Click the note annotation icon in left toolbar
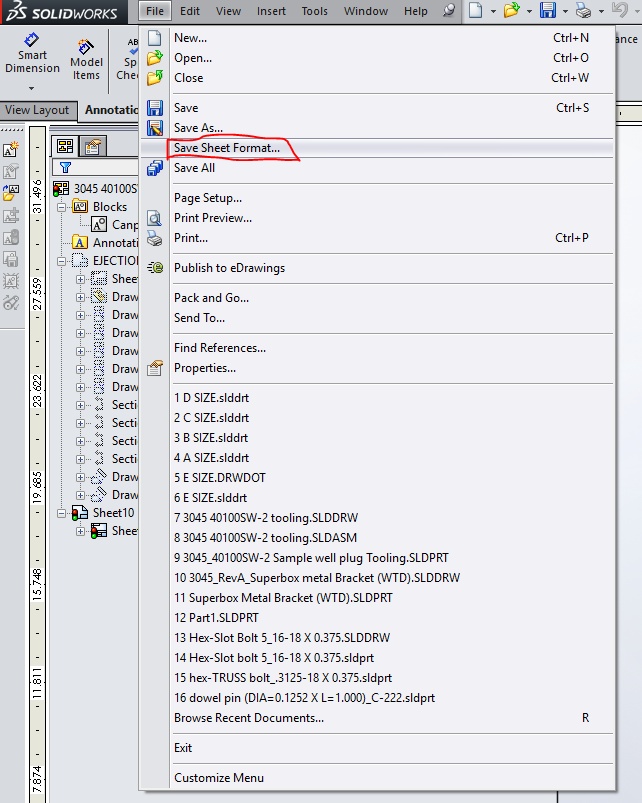 11,149
